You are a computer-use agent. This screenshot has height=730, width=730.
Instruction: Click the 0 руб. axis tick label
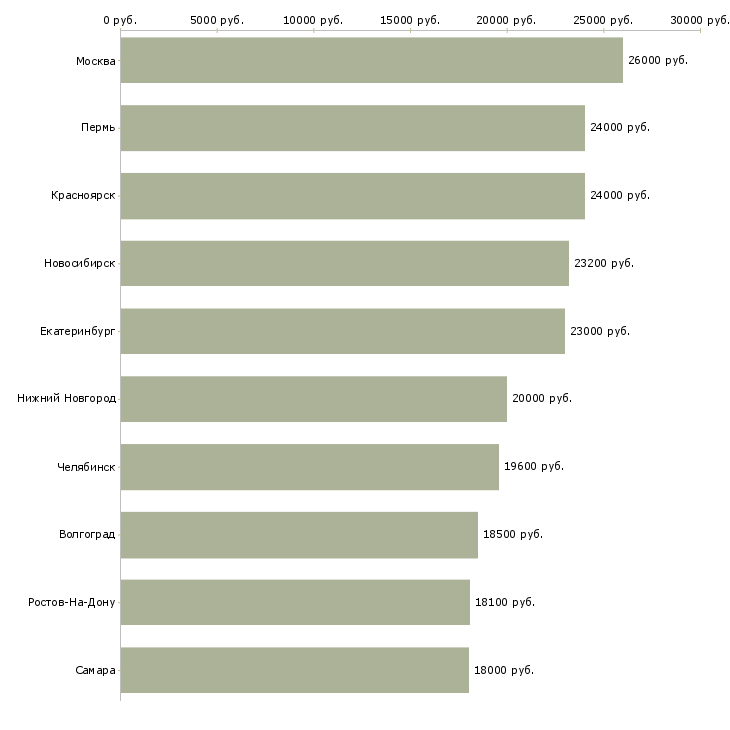tap(120, 20)
